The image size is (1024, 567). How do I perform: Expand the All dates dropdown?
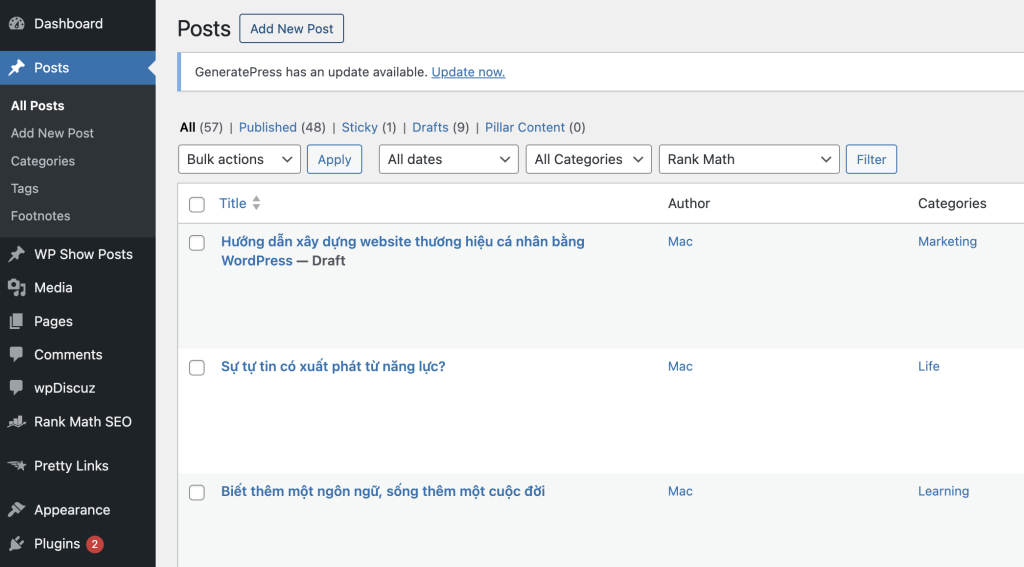pos(448,160)
